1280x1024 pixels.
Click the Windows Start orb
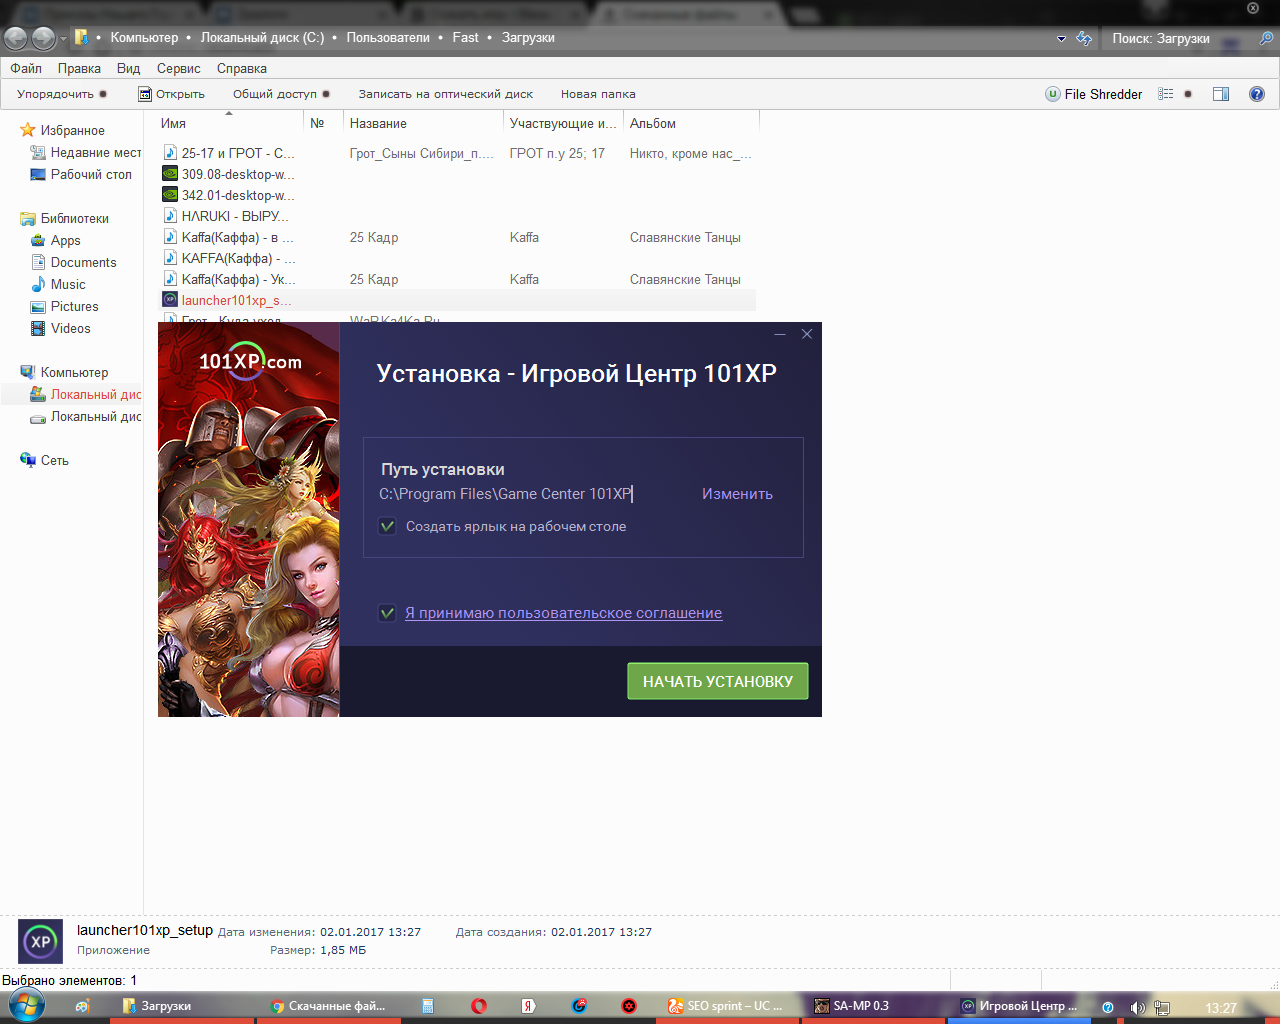point(26,1005)
